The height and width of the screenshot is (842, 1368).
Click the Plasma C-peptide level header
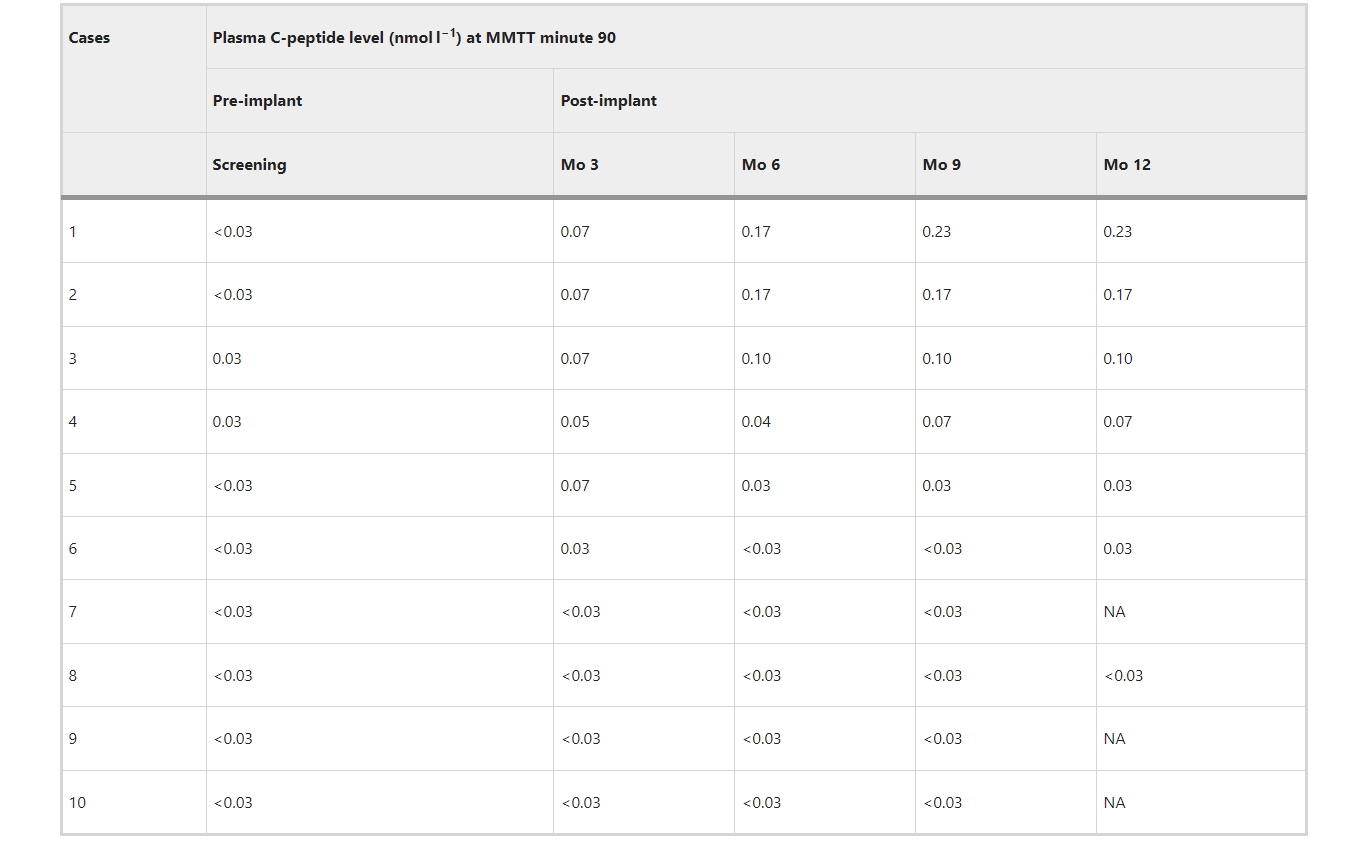click(x=414, y=38)
